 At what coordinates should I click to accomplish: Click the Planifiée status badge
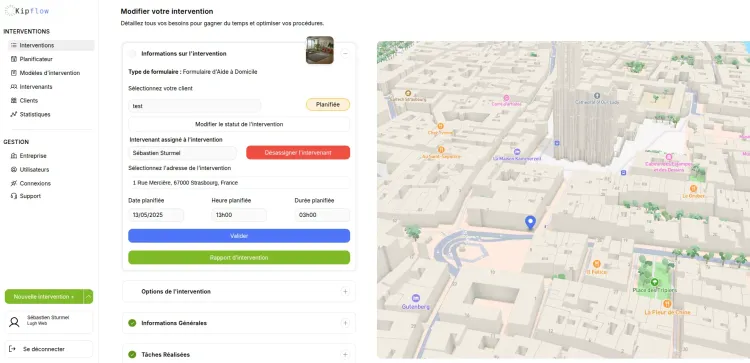click(328, 105)
